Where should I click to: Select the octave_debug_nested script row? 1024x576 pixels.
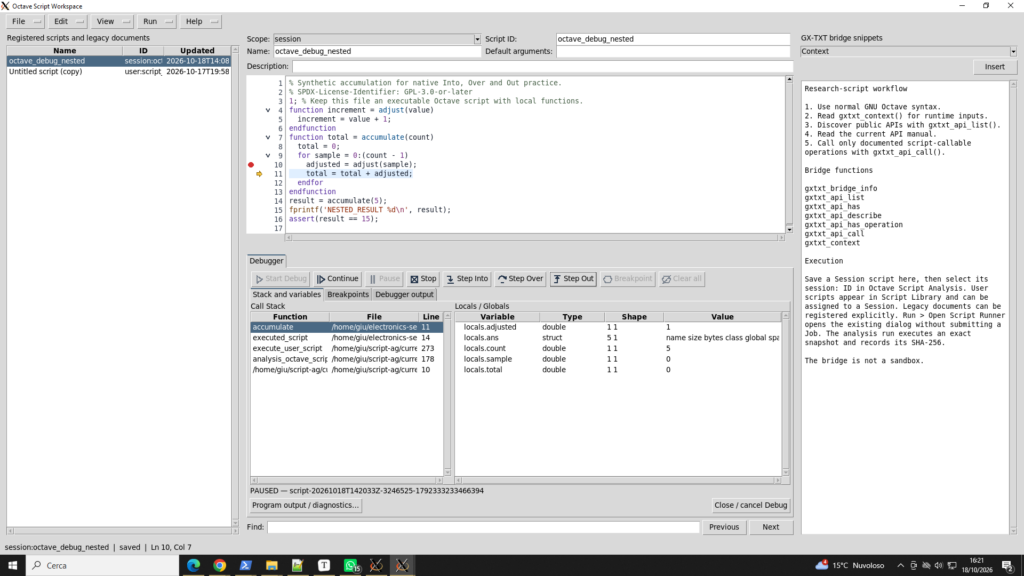(x=119, y=61)
